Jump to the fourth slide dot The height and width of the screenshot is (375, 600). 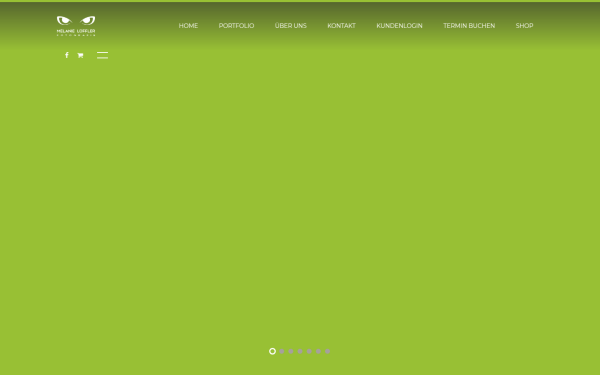click(x=300, y=351)
